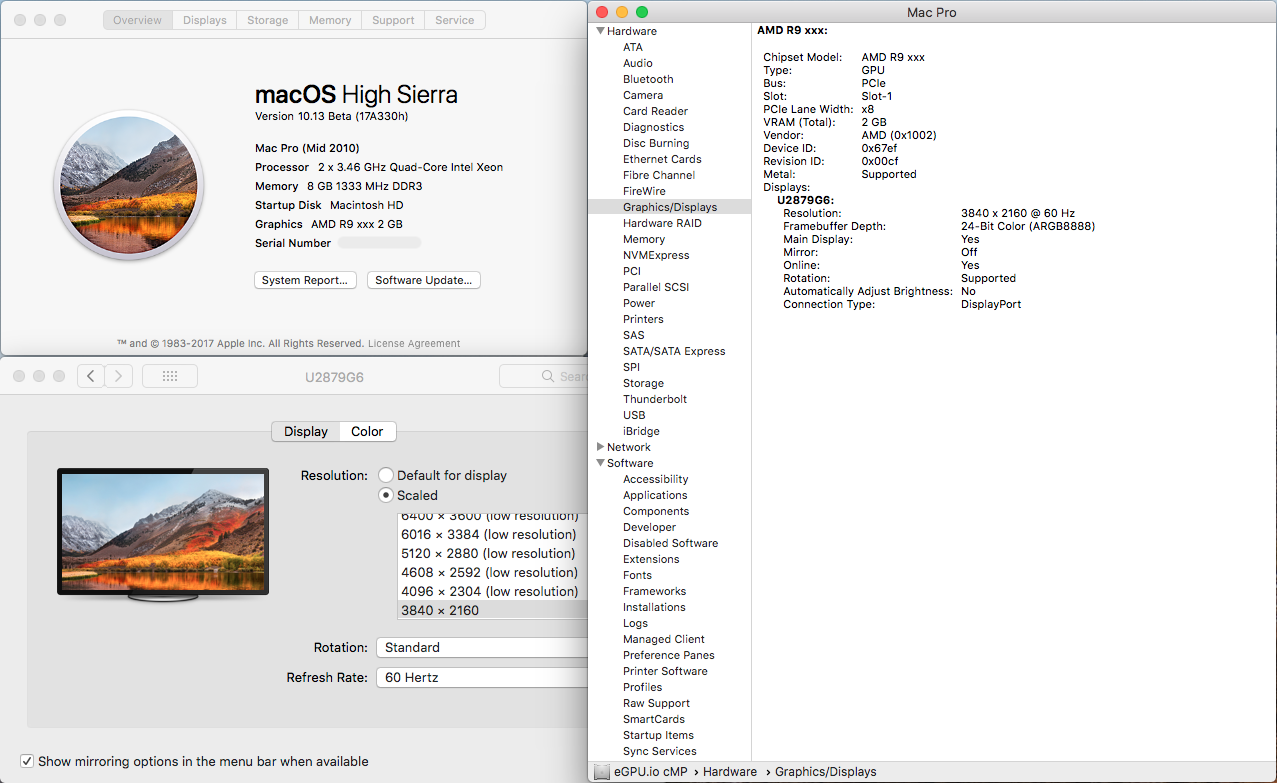Open the Storage tab
Viewport: 1277px width, 783px height.
268,20
